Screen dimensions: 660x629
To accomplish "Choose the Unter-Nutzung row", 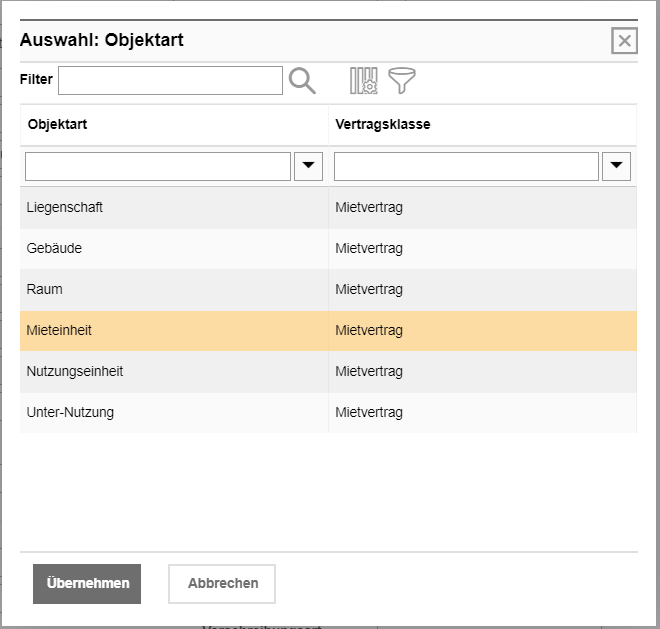I will pyautogui.click(x=70, y=412).
